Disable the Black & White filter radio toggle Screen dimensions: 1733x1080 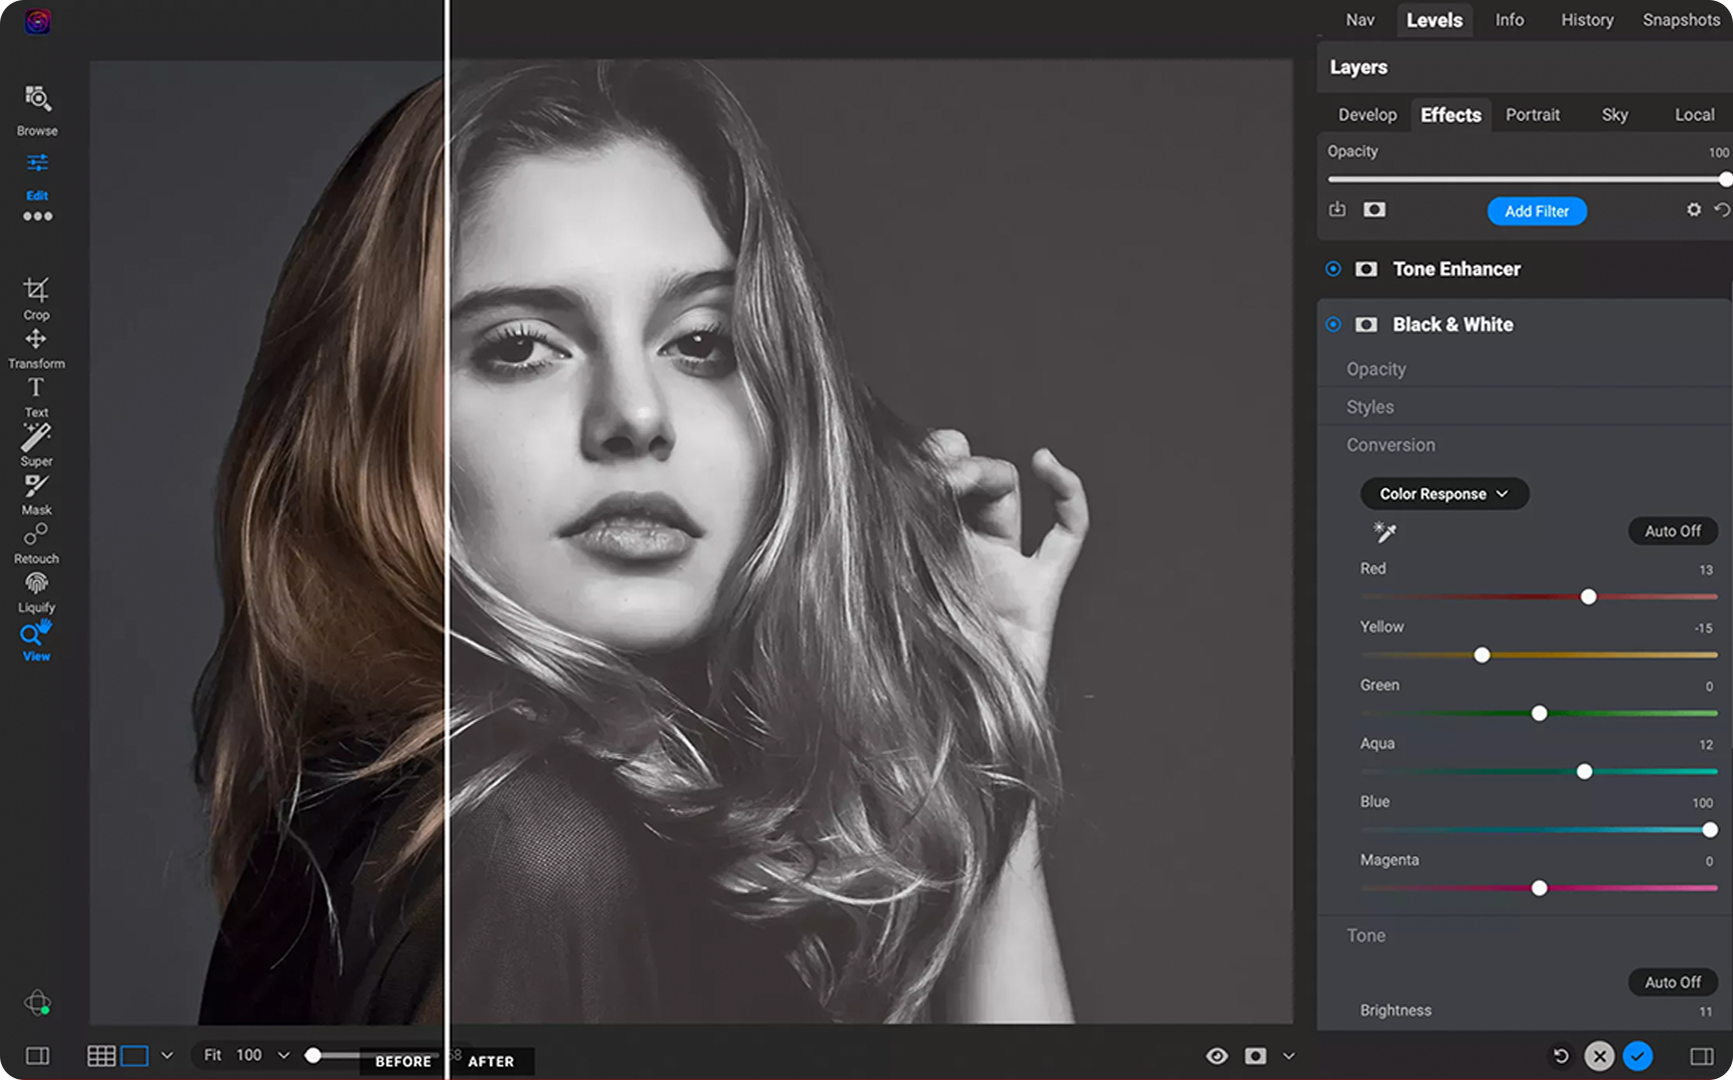click(1333, 324)
